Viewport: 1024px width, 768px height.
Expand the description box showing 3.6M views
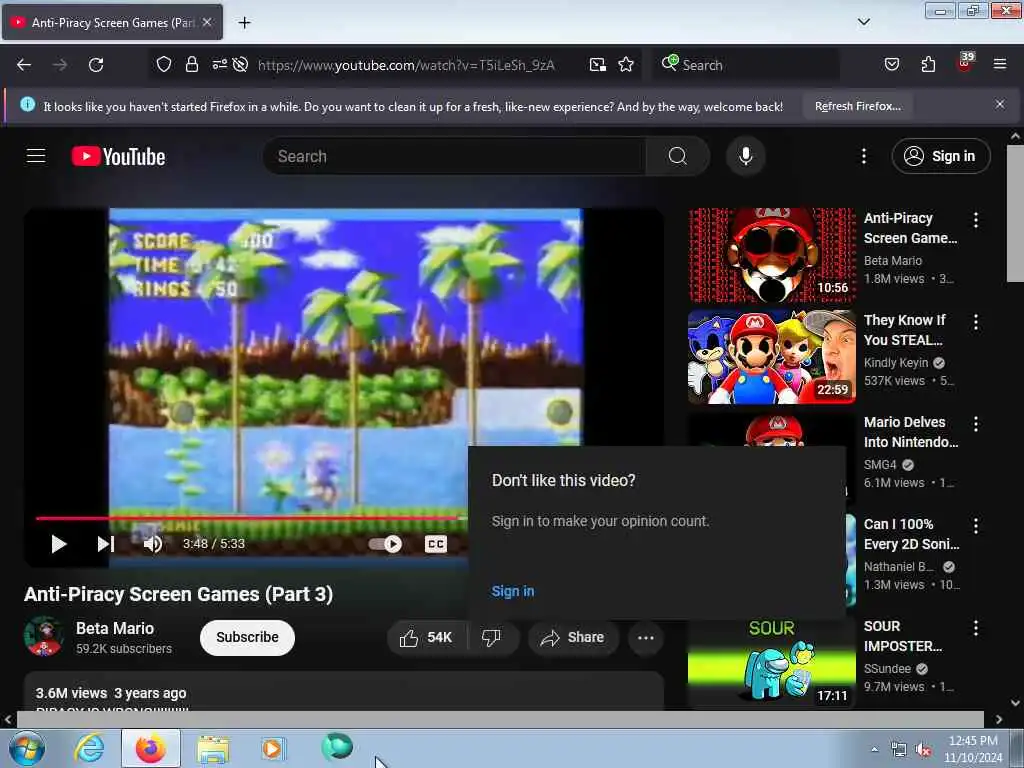[x=344, y=692]
